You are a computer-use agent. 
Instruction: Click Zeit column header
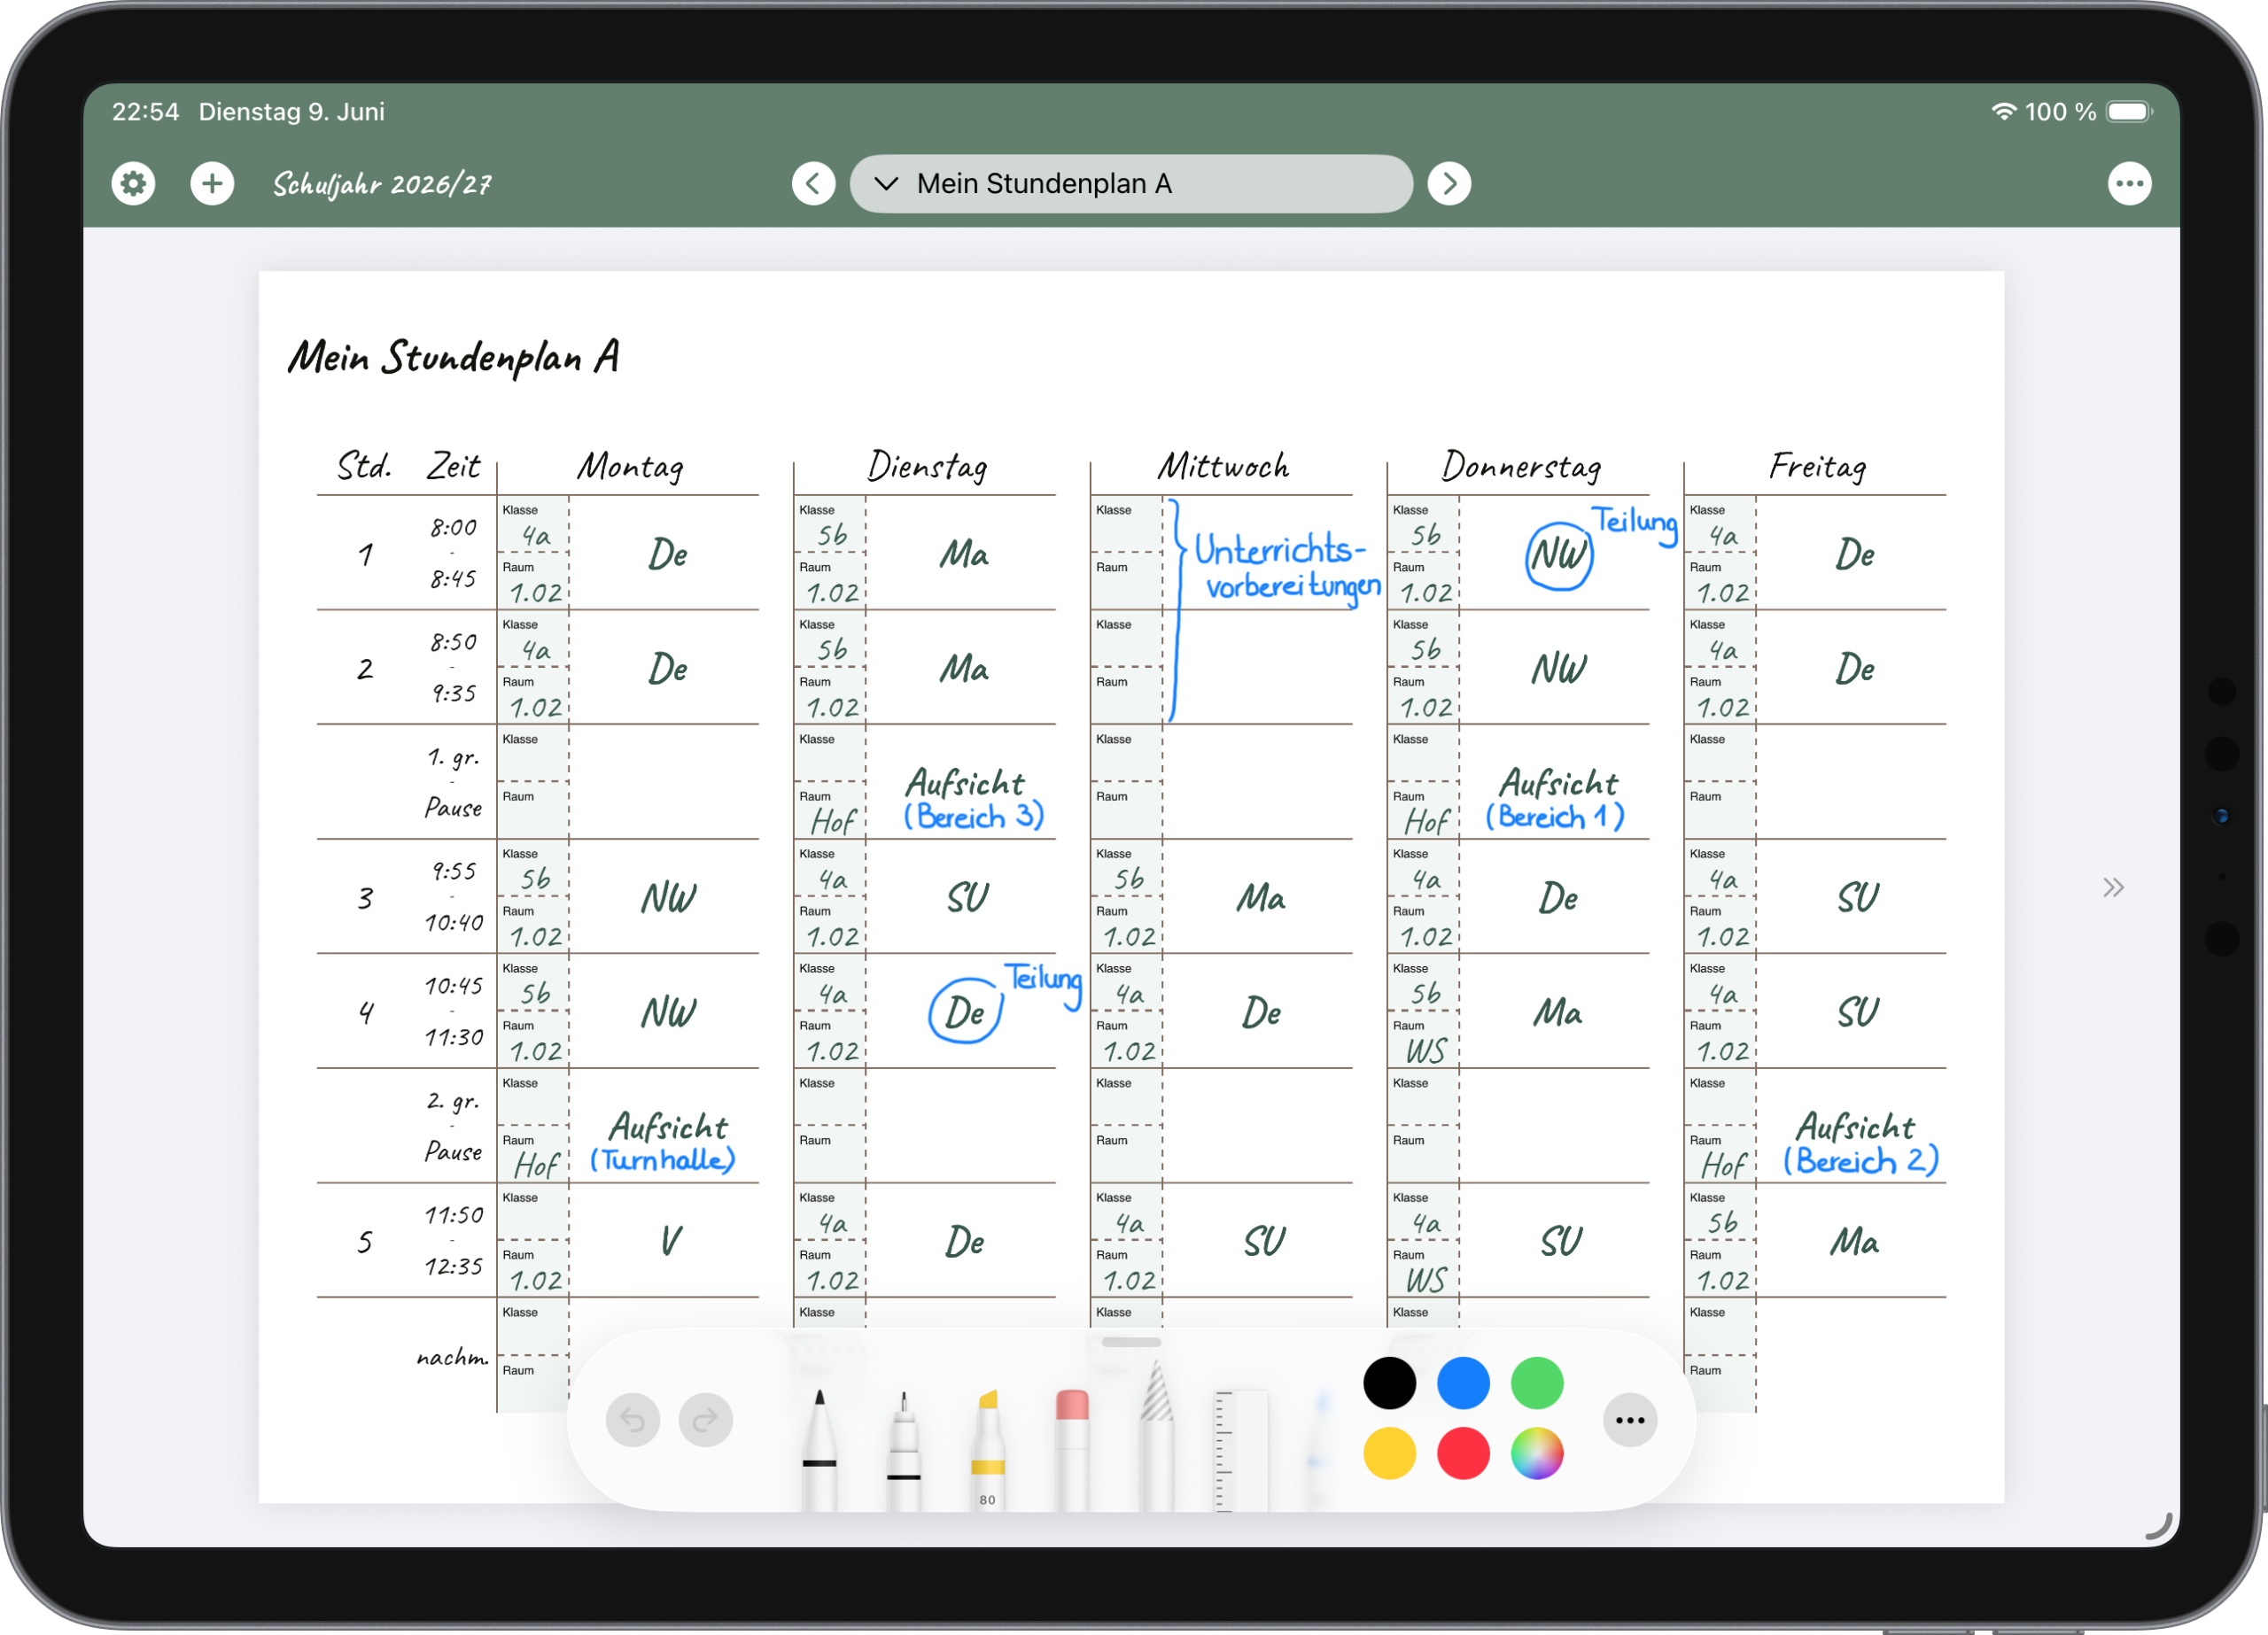pos(453,466)
